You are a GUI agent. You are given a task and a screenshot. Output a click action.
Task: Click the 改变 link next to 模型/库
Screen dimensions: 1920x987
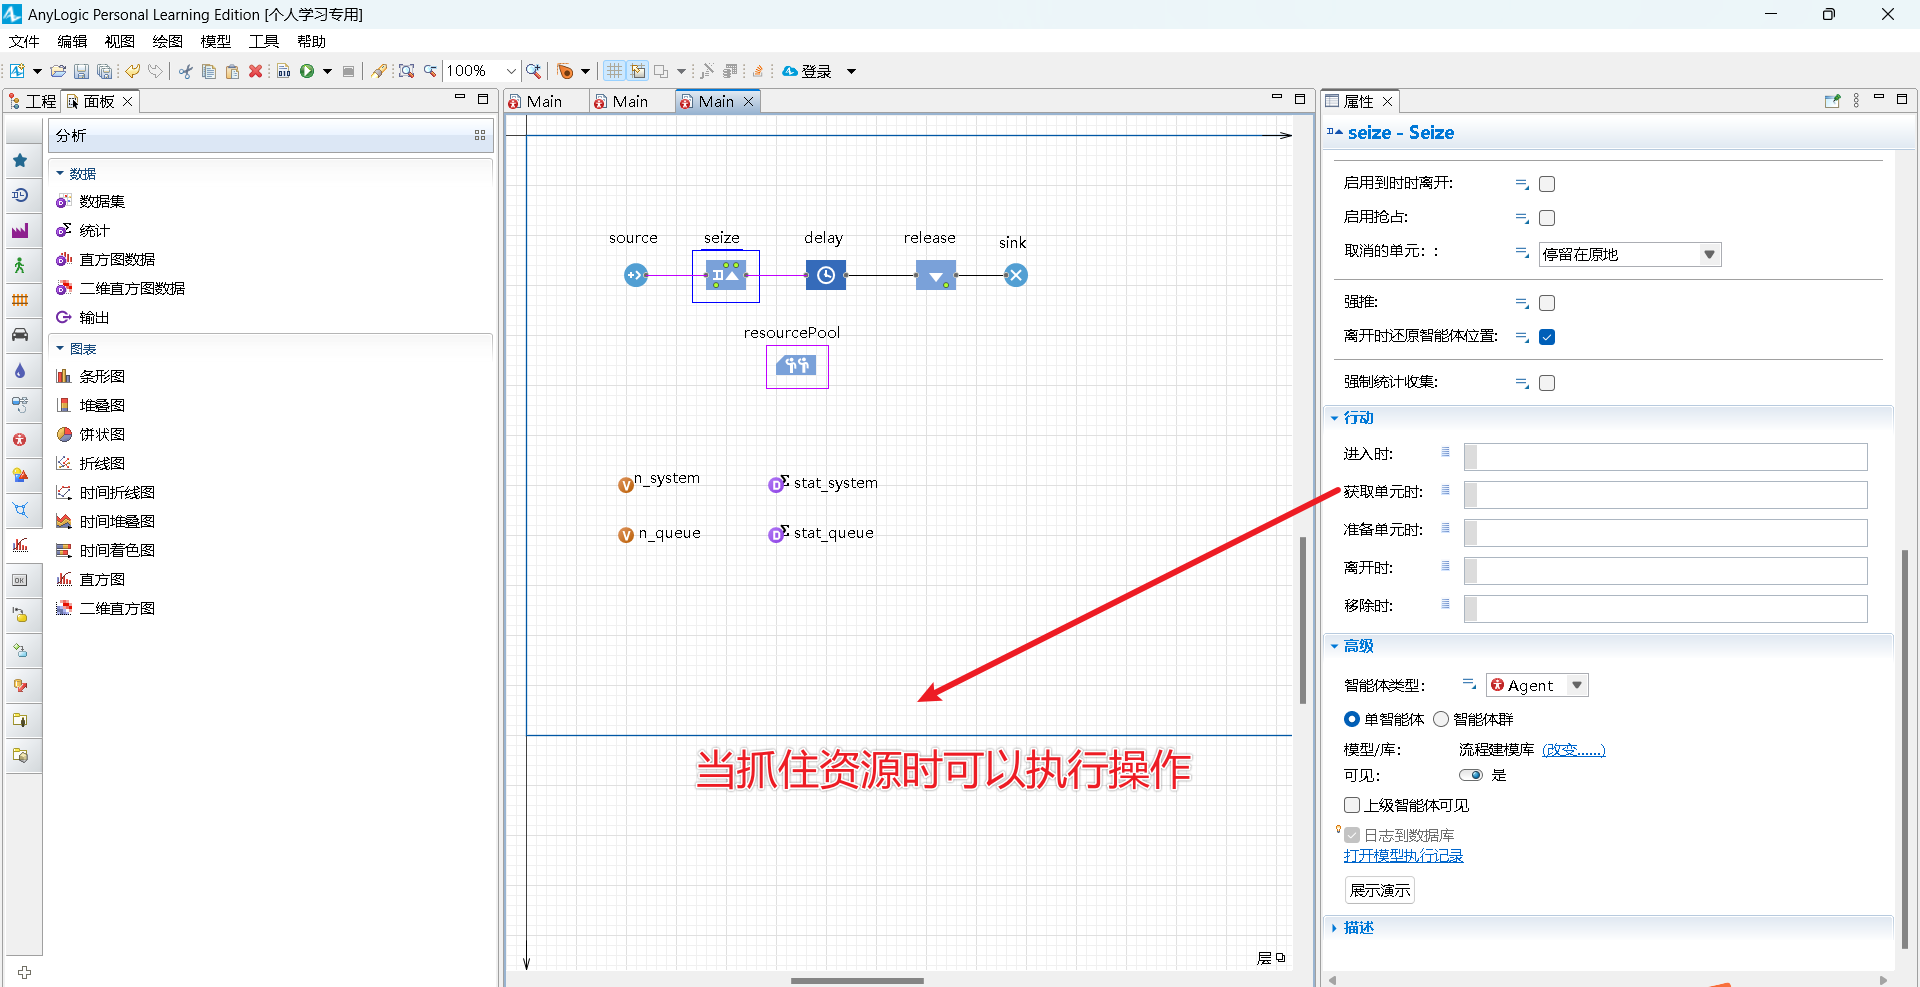pos(1573,749)
